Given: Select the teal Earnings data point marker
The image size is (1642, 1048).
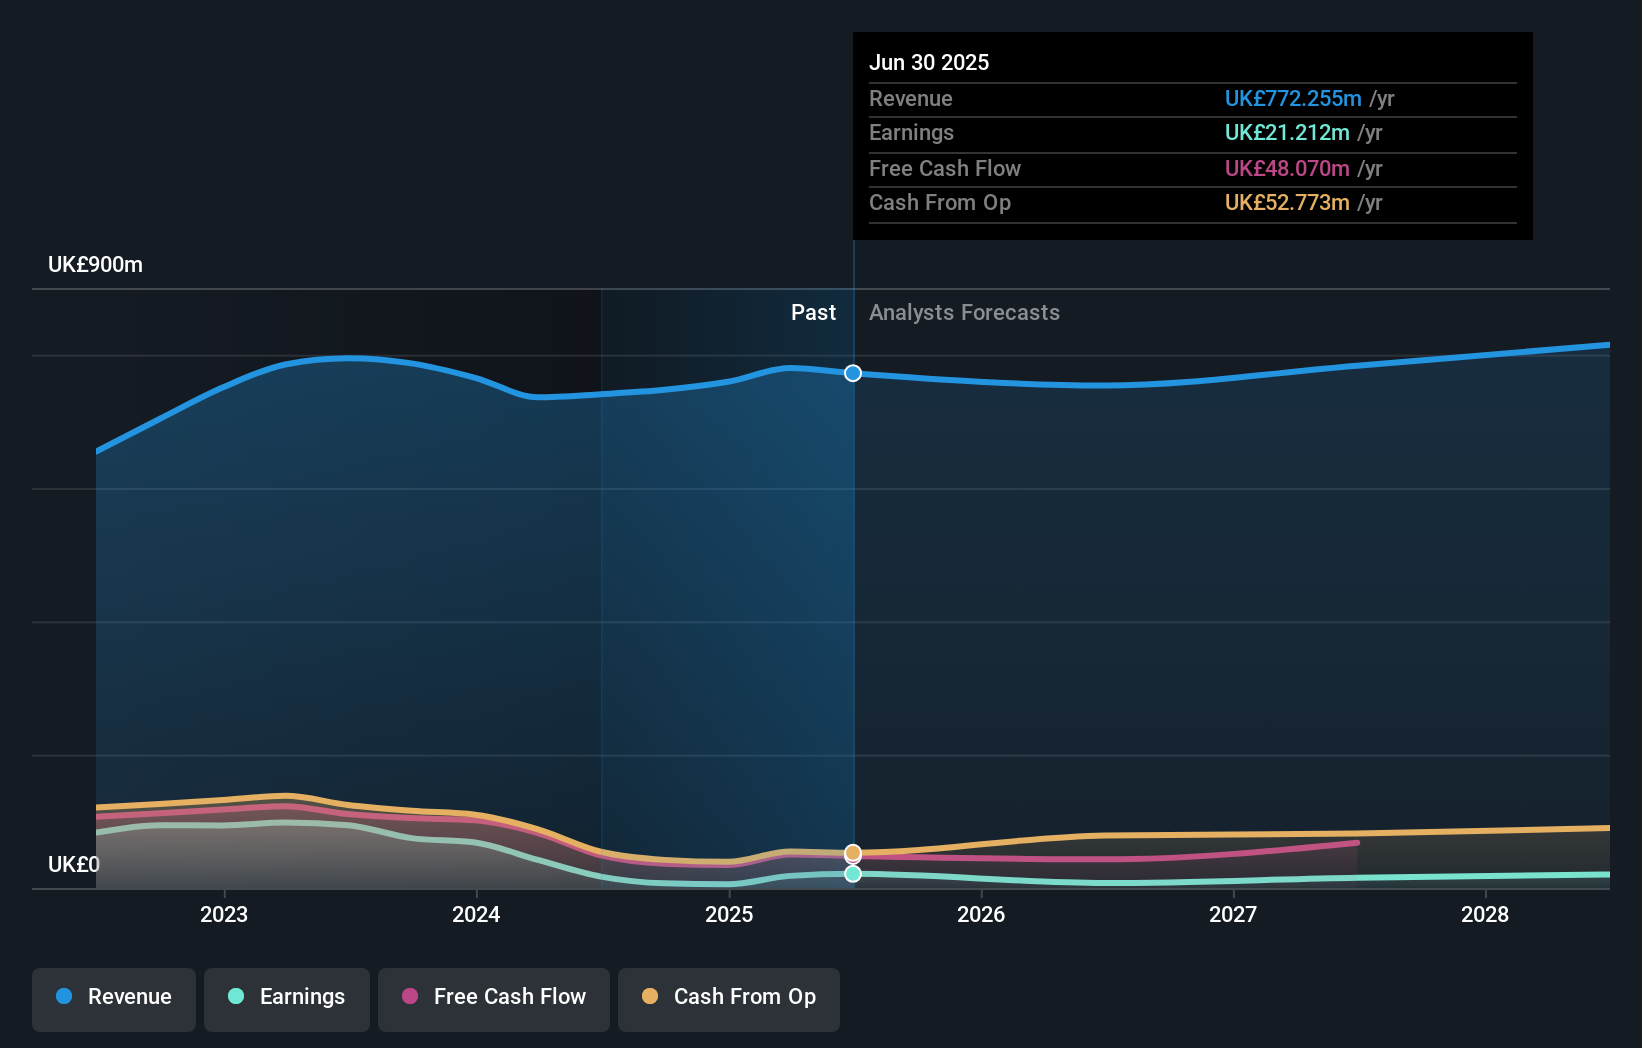Looking at the screenshot, I should pyautogui.click(x=852, y=874).
